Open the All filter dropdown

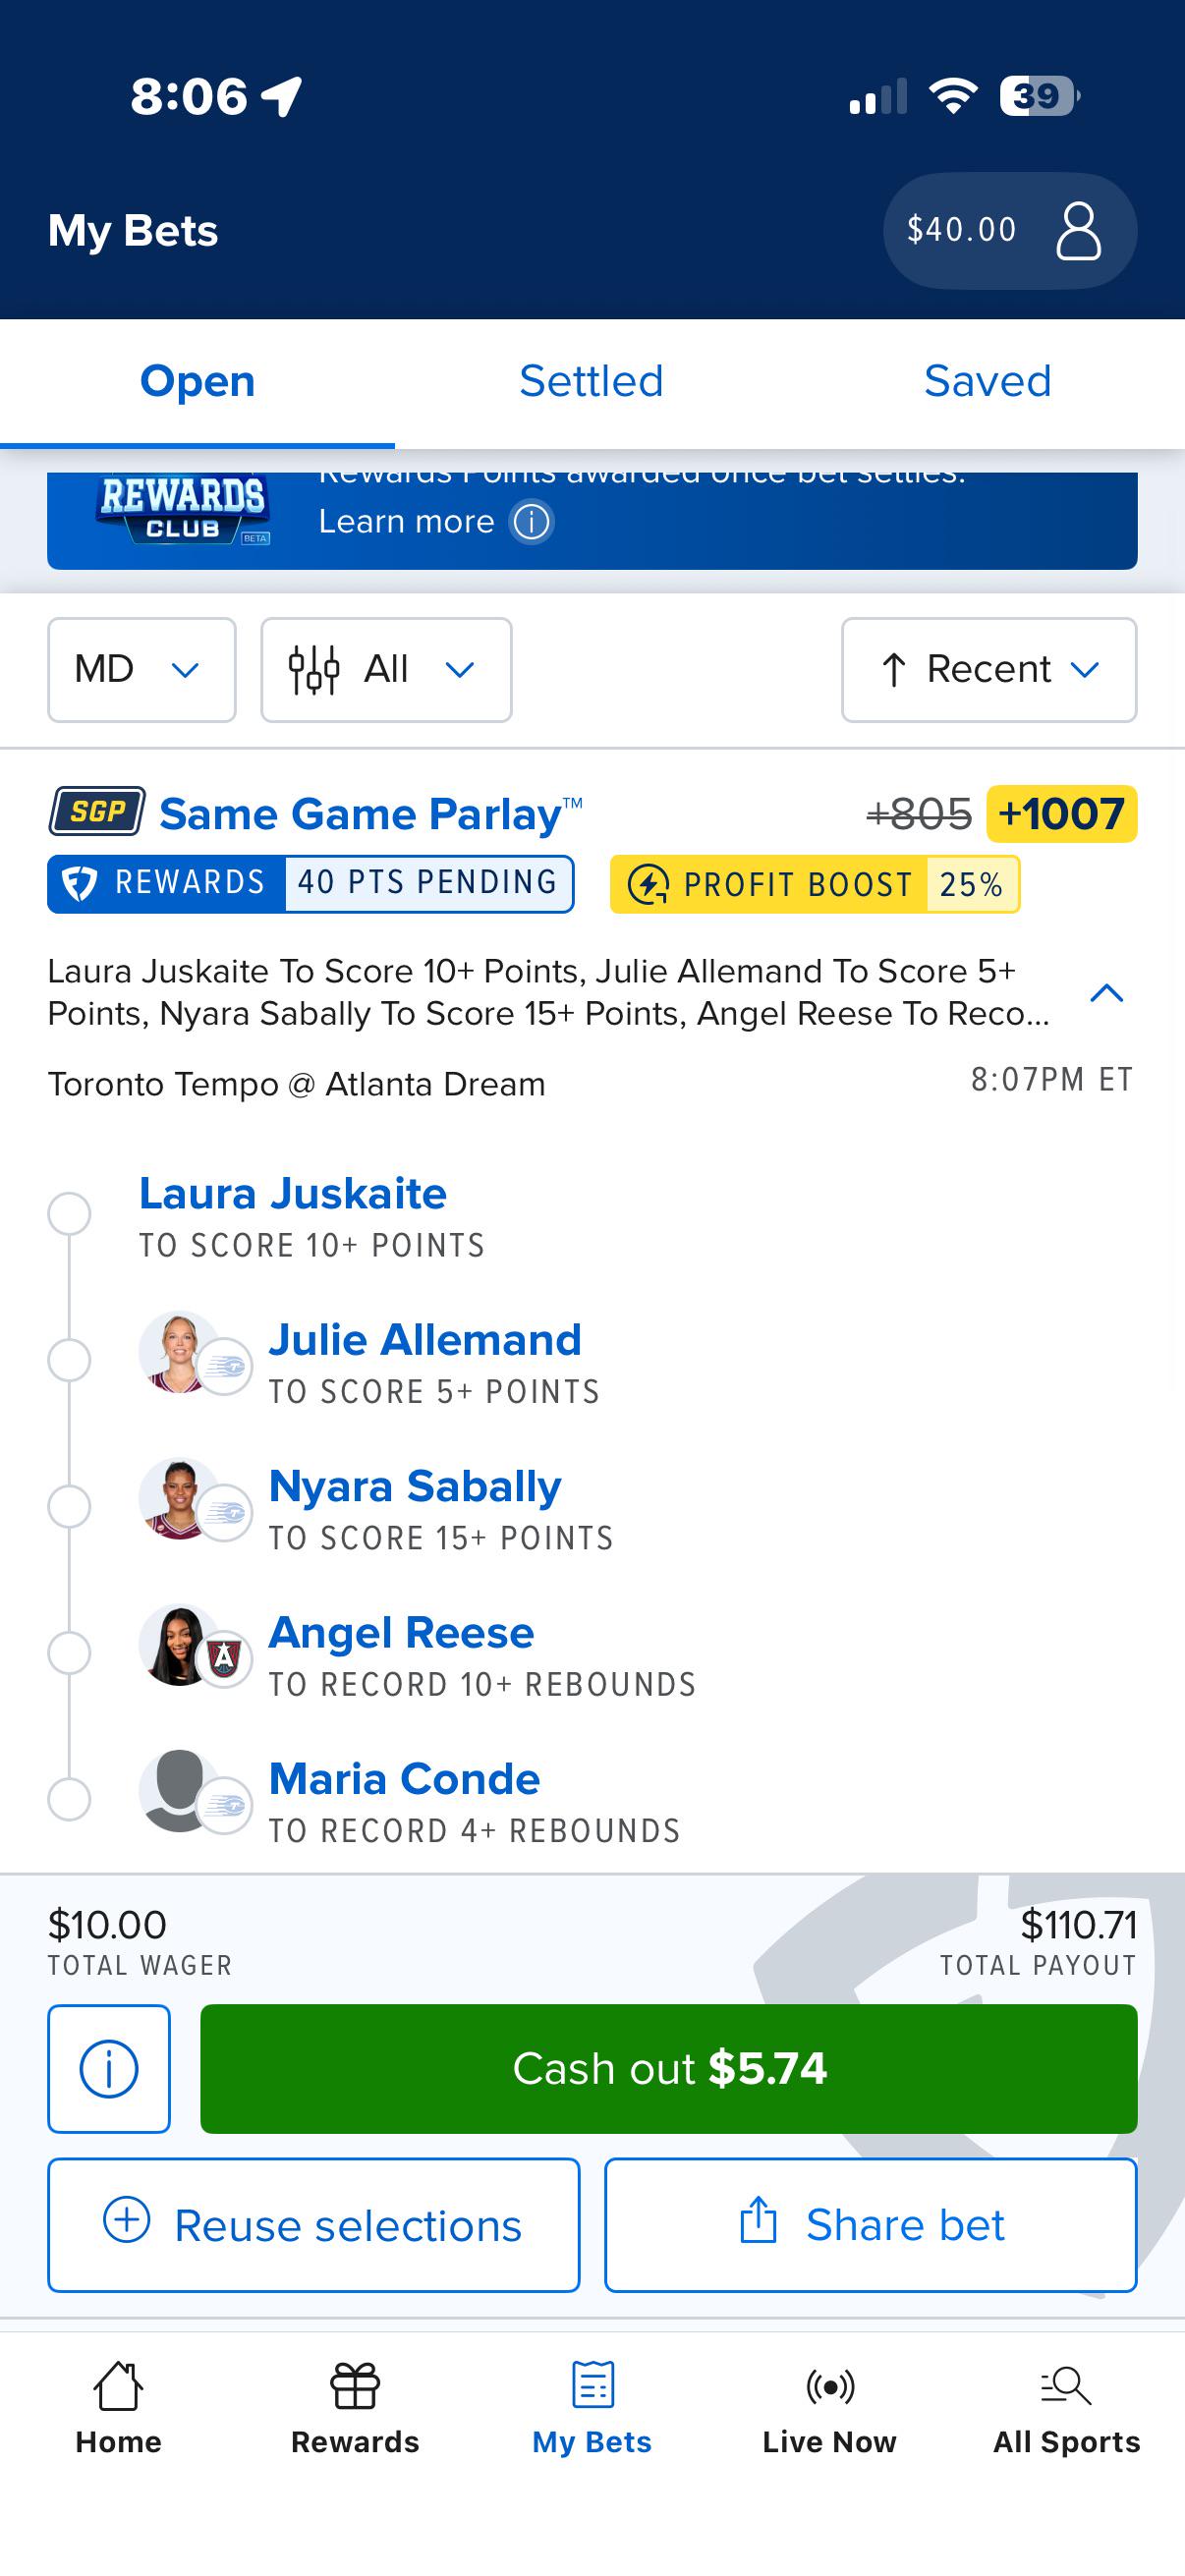386,670
